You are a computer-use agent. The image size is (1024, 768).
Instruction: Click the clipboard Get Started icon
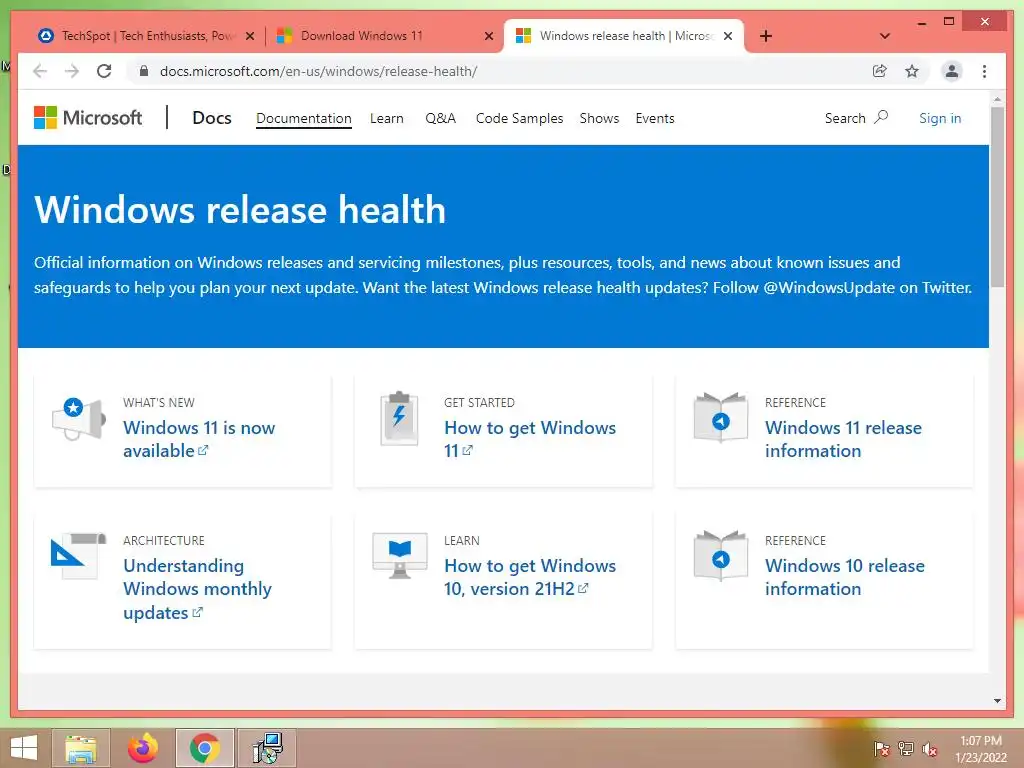point(399,419)
